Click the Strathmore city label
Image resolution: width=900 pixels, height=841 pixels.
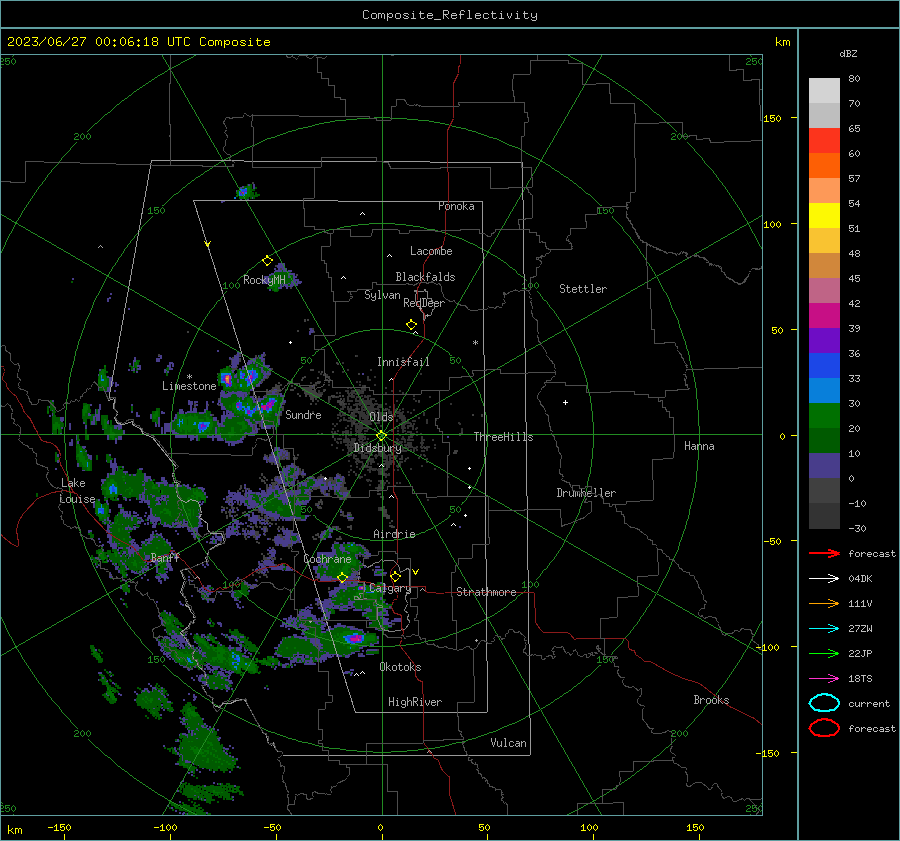(486, 592)
